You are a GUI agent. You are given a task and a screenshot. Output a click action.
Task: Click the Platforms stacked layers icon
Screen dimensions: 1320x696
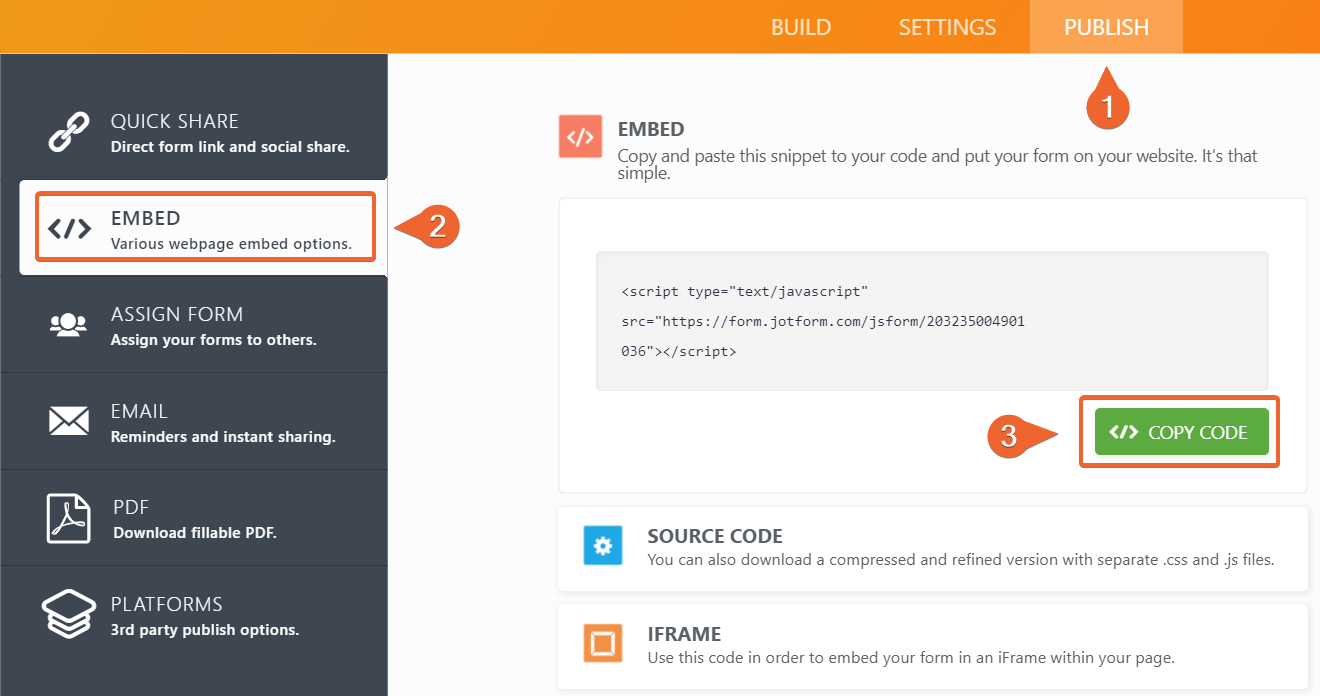click(x=67, y=614)
